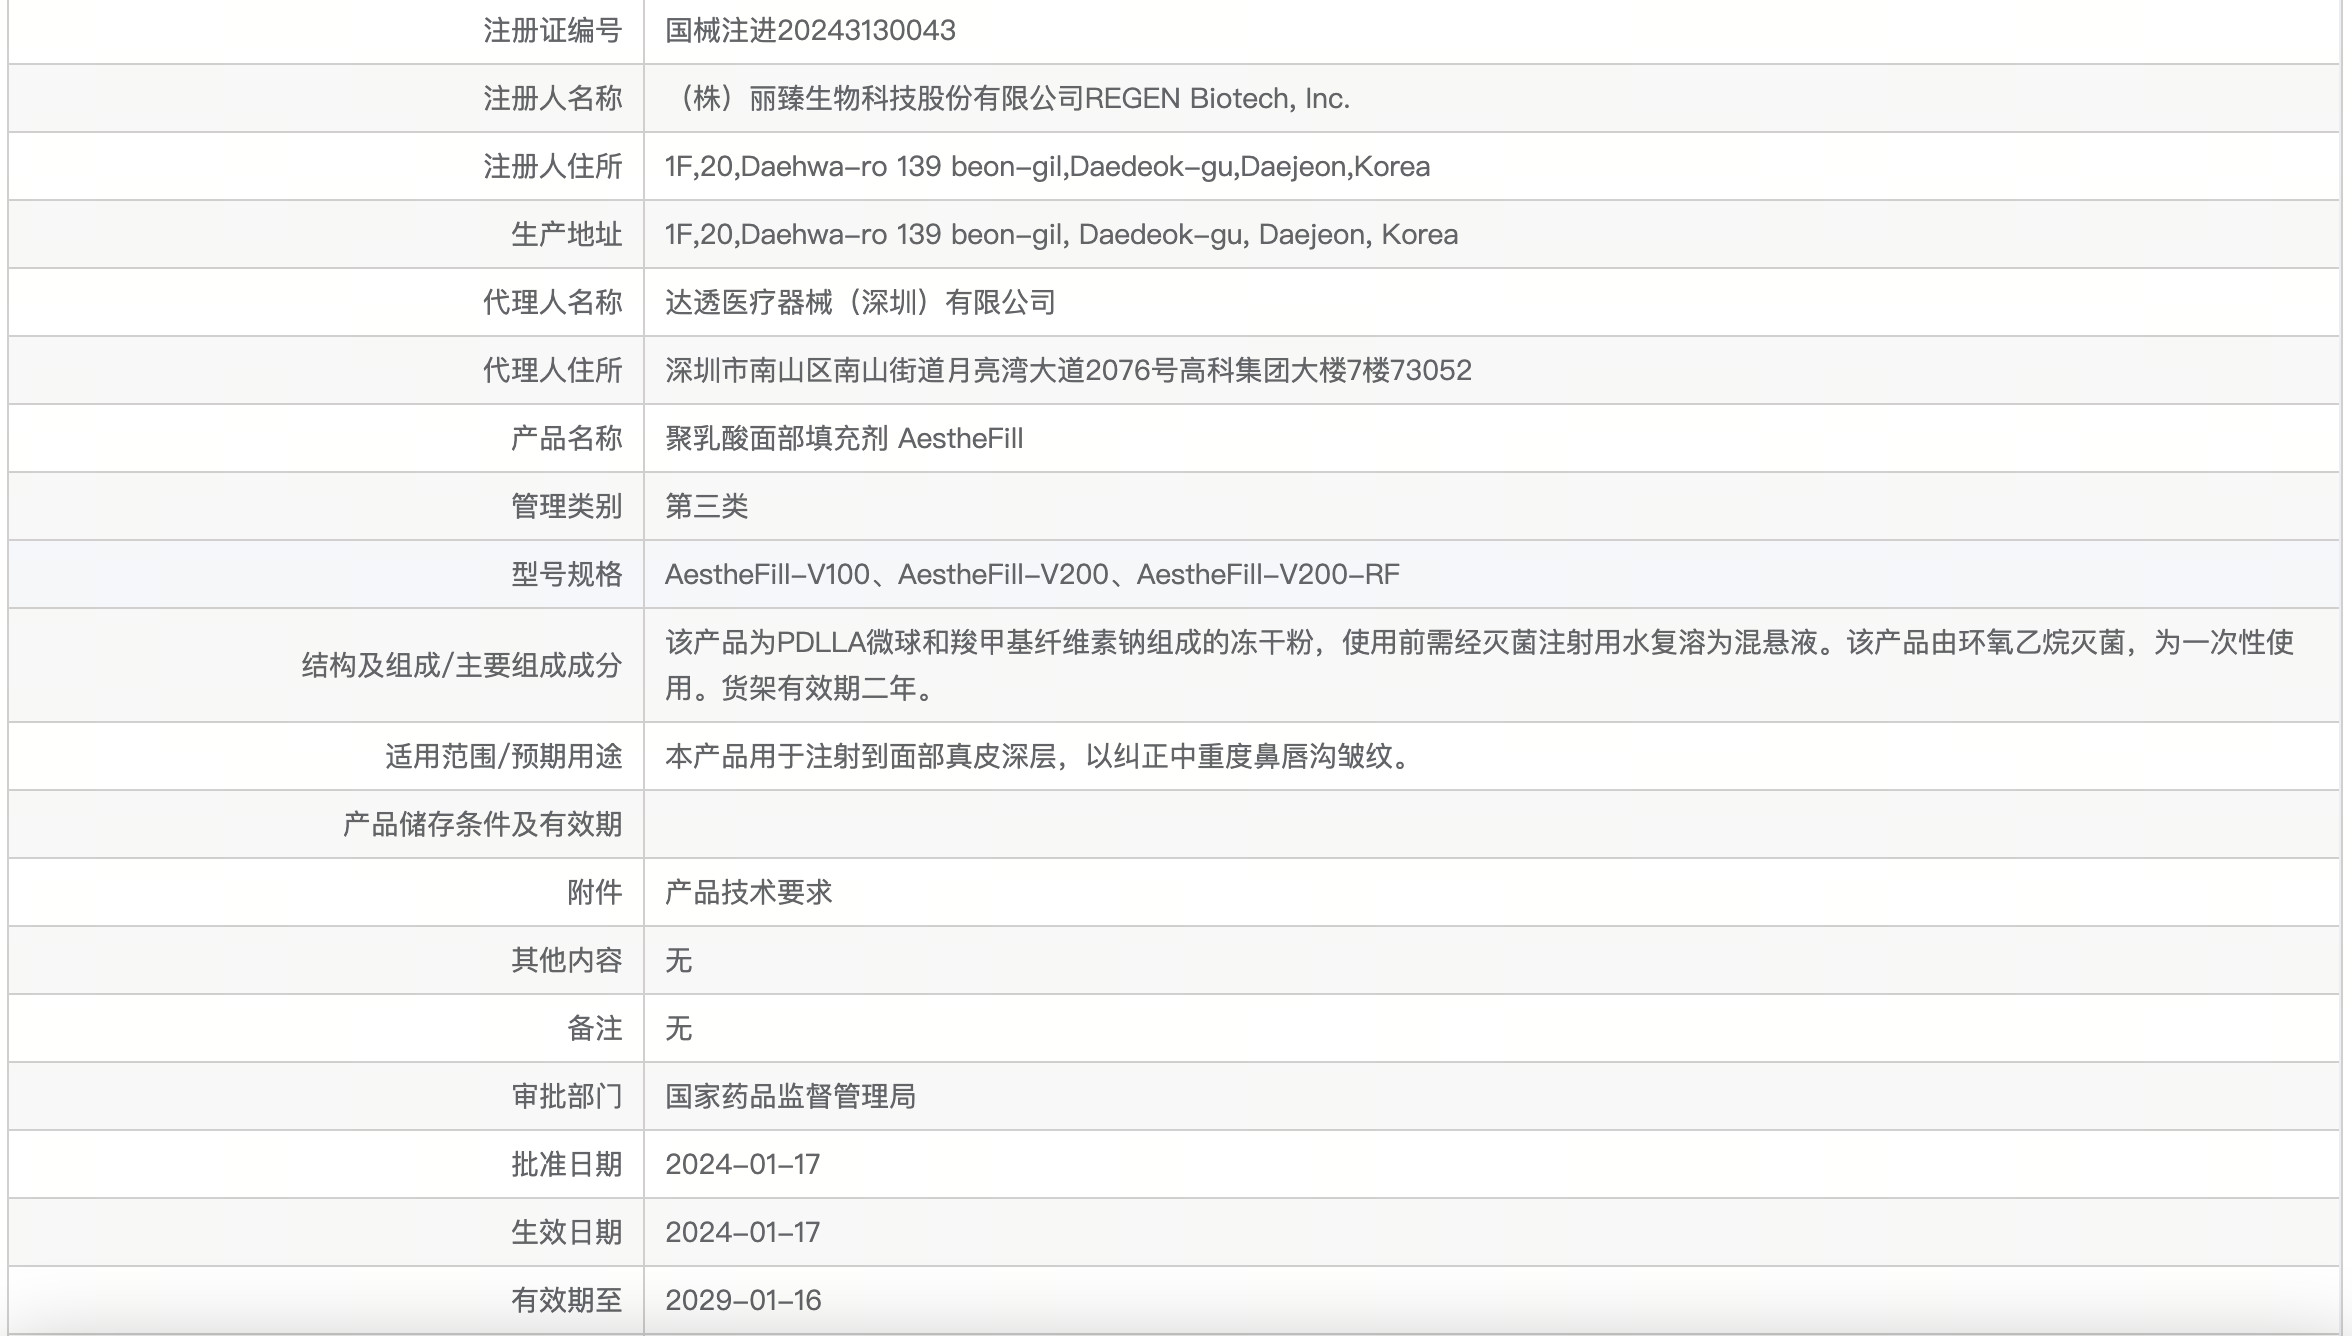Select the 代理人住所 label
The image size is (2352, 1336).
click(x=553, y=370)
